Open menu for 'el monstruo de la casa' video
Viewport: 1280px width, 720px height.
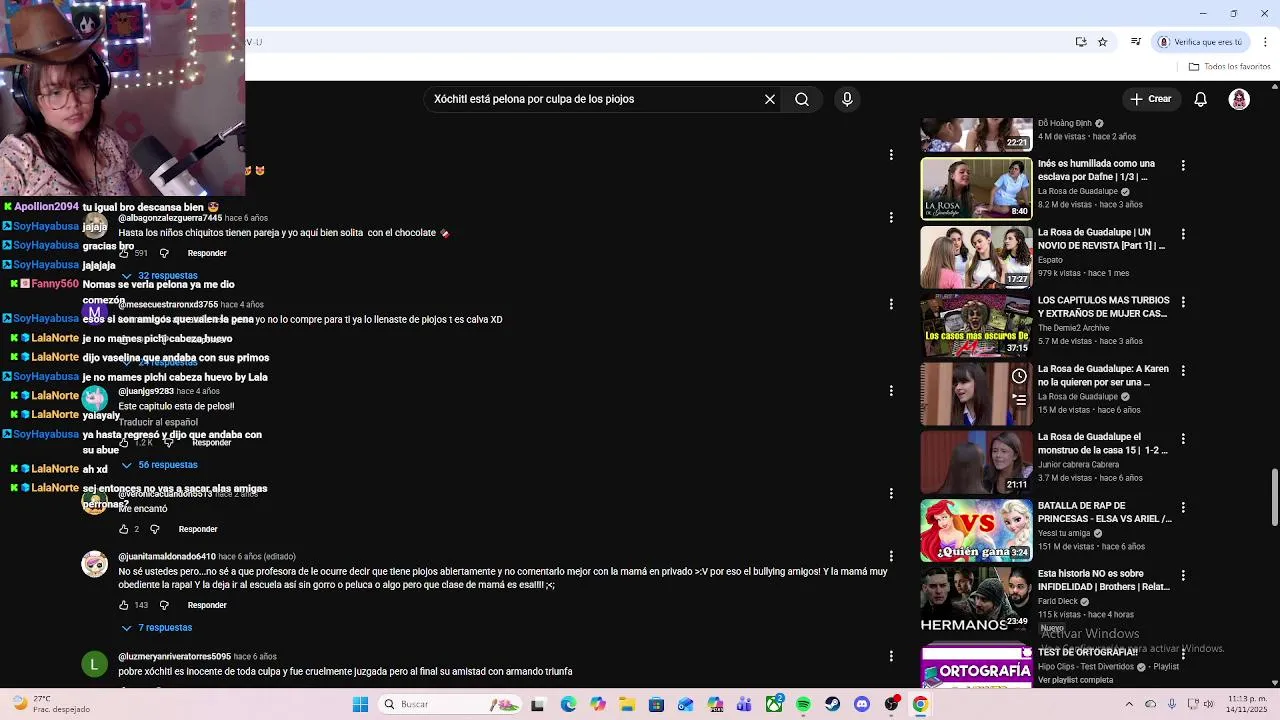1183,439
